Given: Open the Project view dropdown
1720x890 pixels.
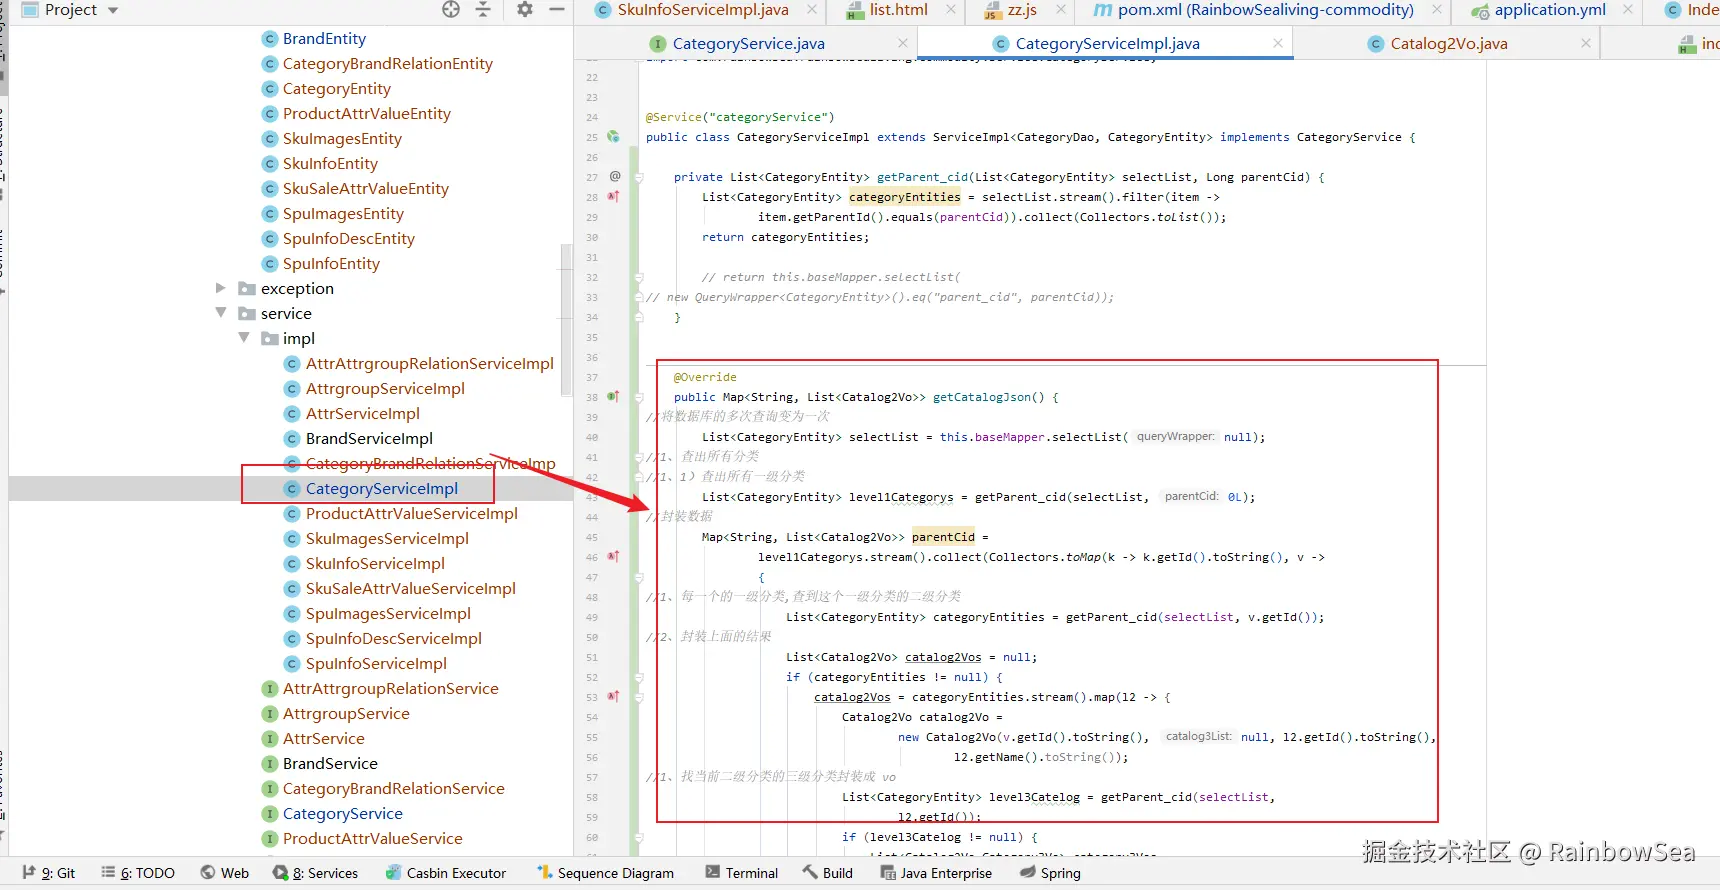Looking at the screenshot, I should point(113,10).
